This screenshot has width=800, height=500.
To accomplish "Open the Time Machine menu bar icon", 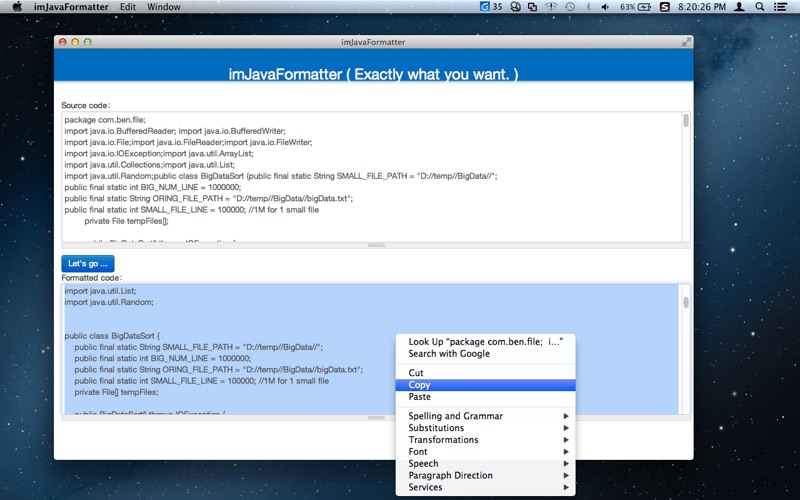I will pyautogui.click(x=570, y=7).
